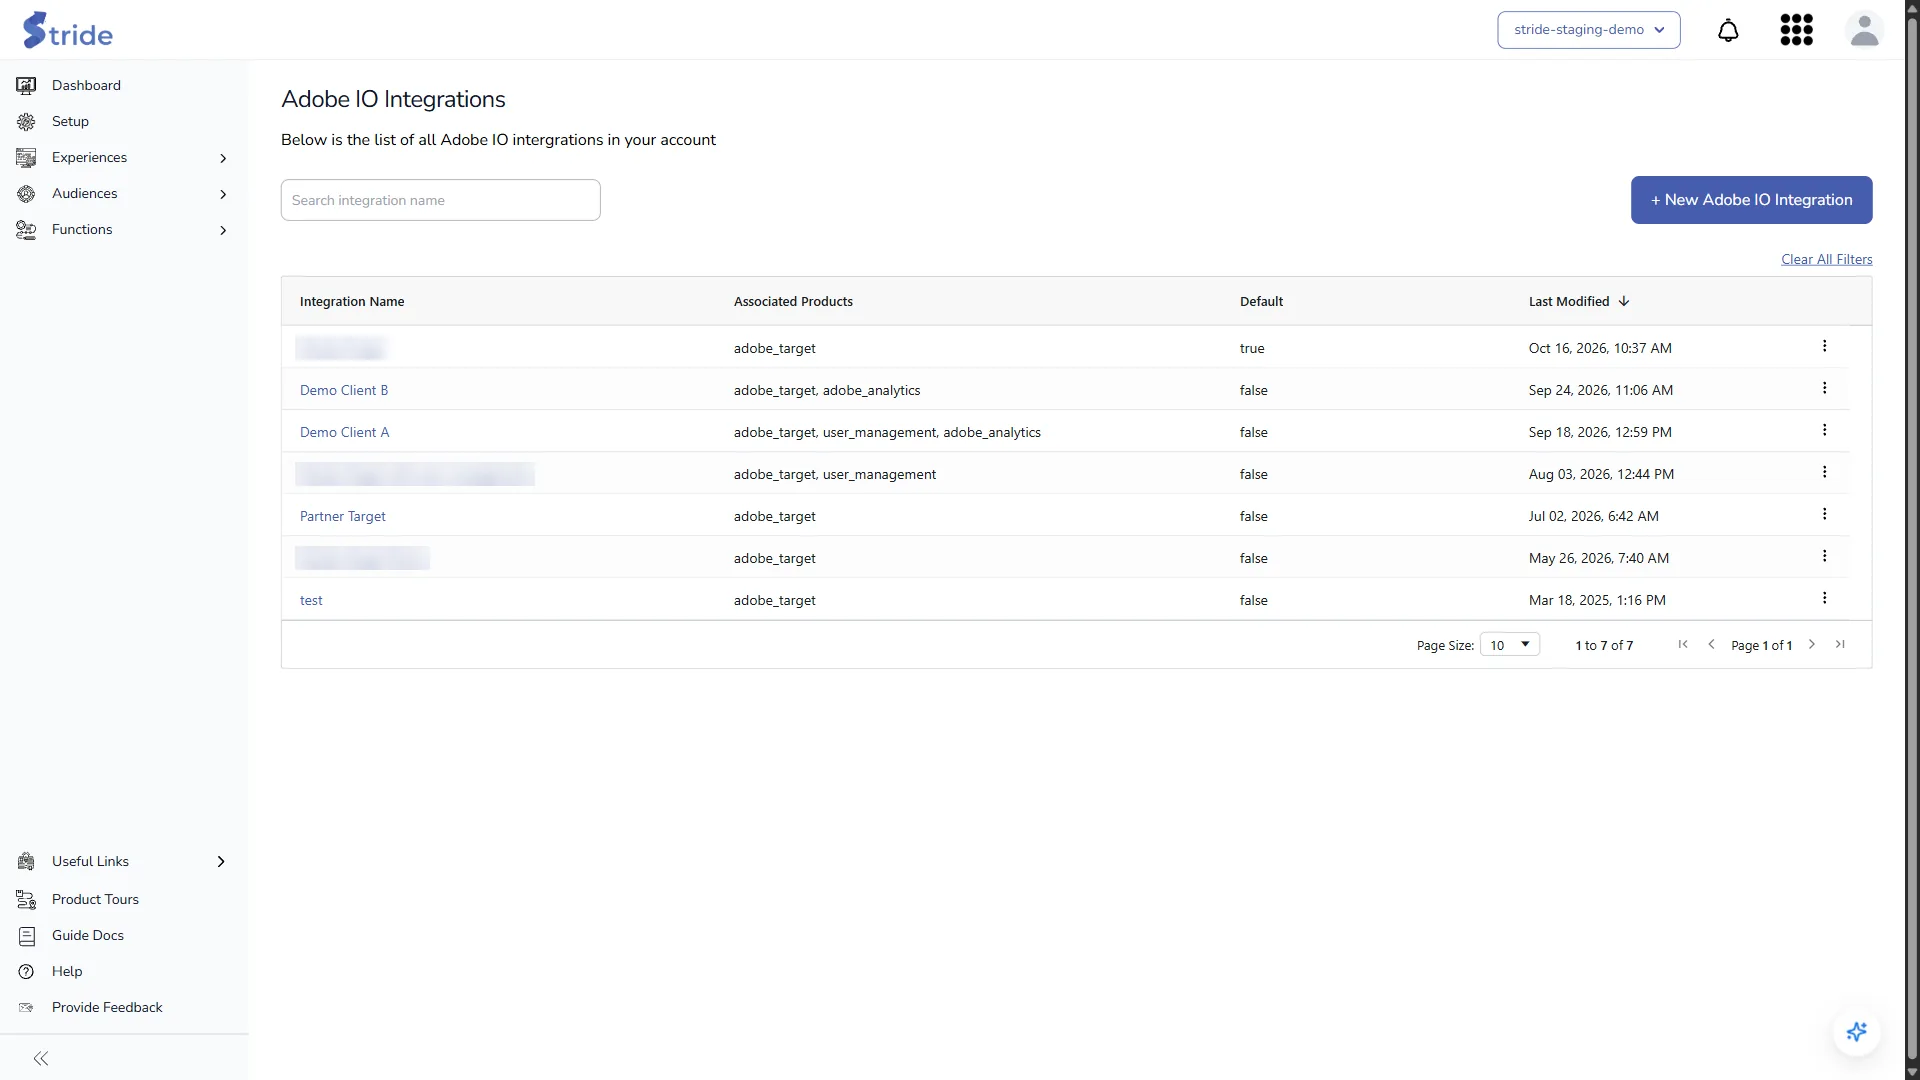Open row actions for May 26 entry
The image size is (1920, 1080).
point(1824,556)
